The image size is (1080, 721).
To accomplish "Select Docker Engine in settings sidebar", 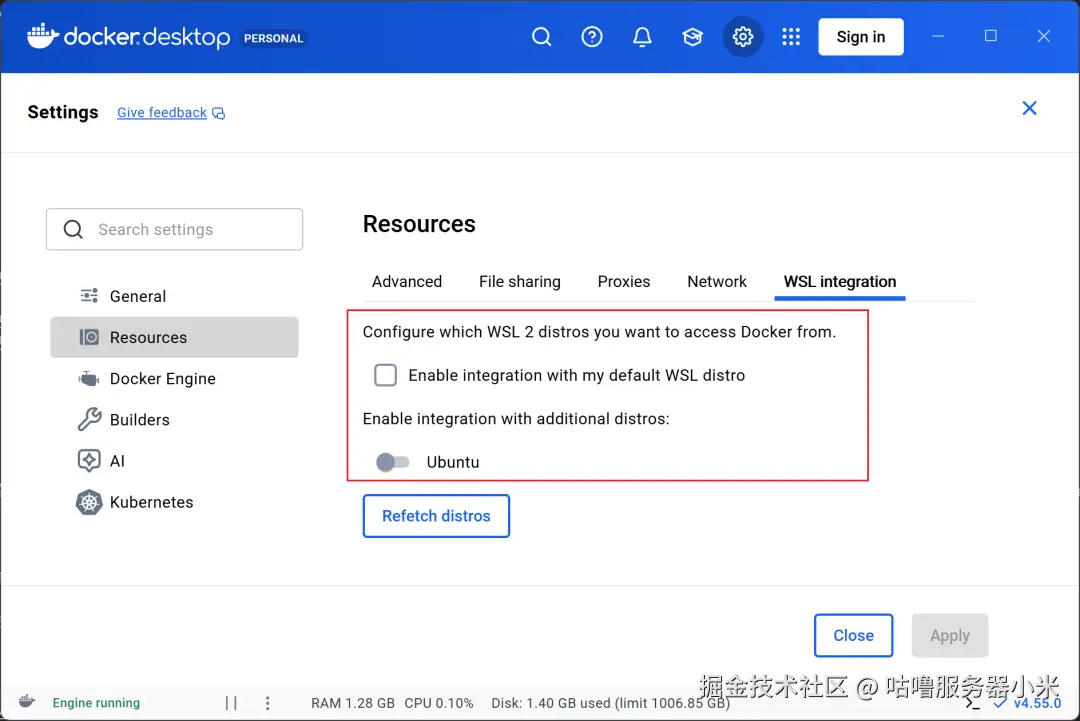I will pos(162,379).
